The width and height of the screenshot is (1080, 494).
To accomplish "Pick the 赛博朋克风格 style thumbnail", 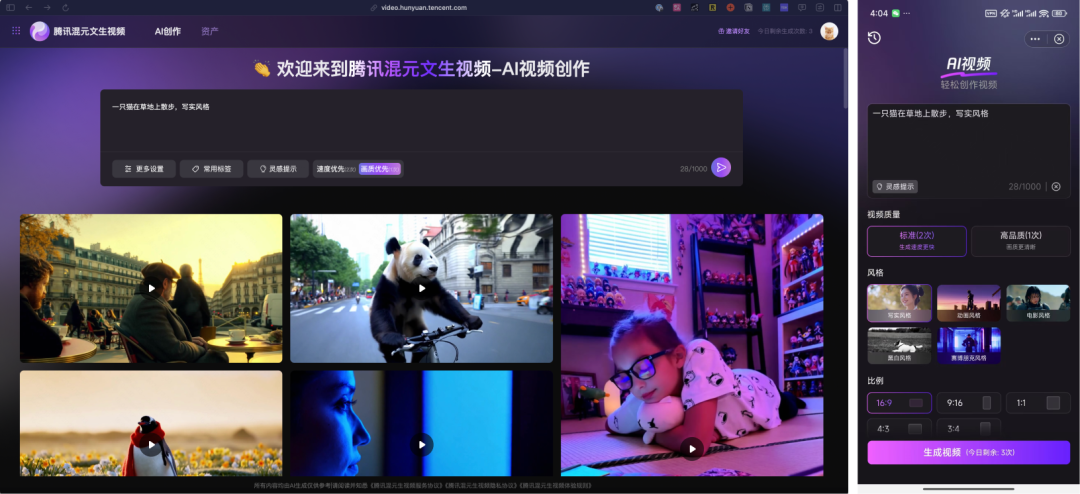I will 967,345.
